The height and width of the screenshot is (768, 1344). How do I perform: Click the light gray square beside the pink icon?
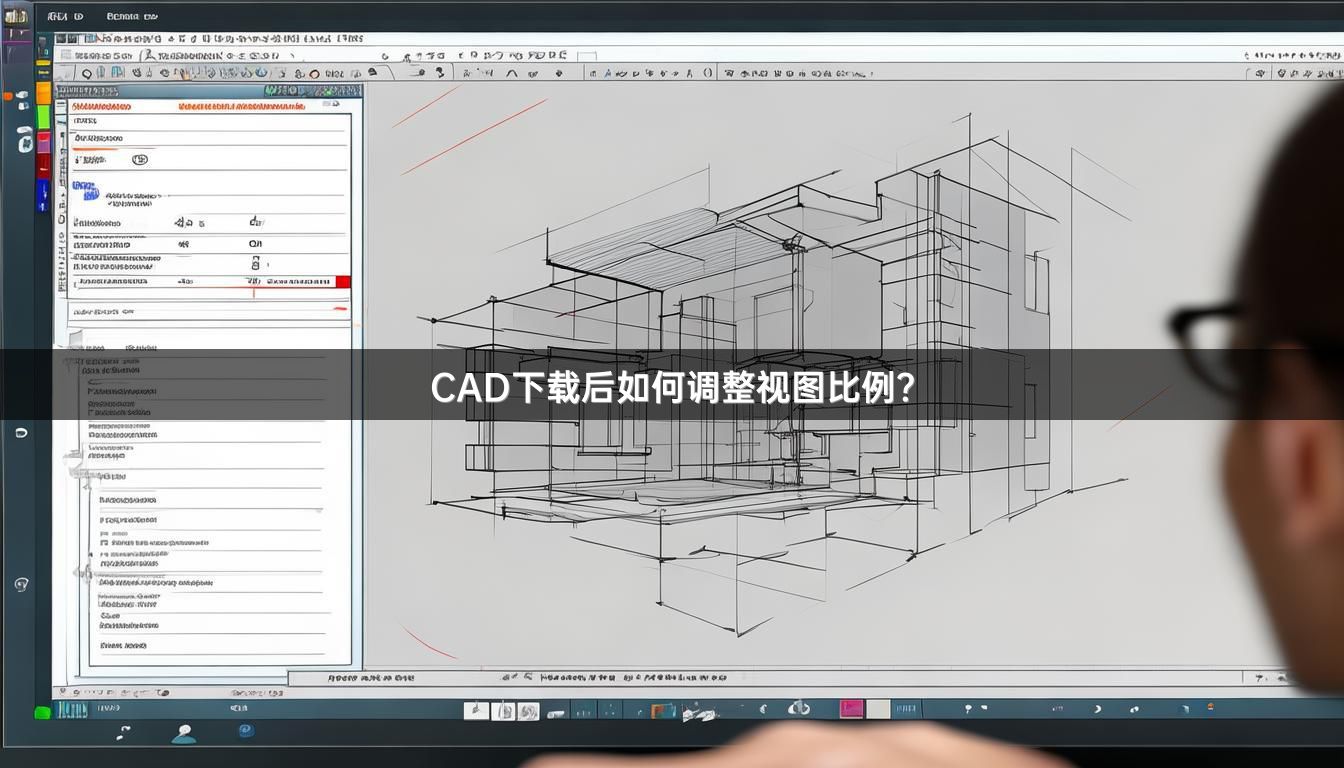(878, 709)
